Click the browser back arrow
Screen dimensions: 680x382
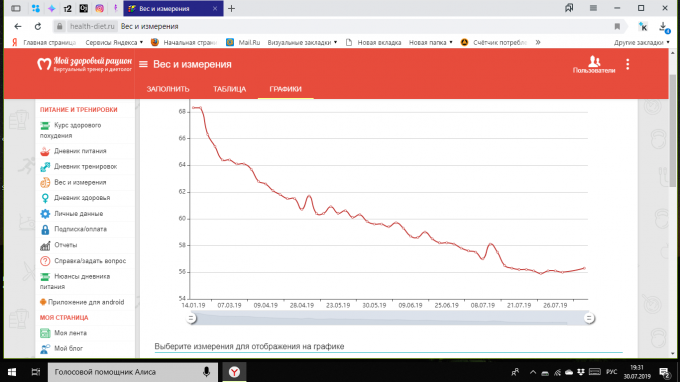pos(18,26)
